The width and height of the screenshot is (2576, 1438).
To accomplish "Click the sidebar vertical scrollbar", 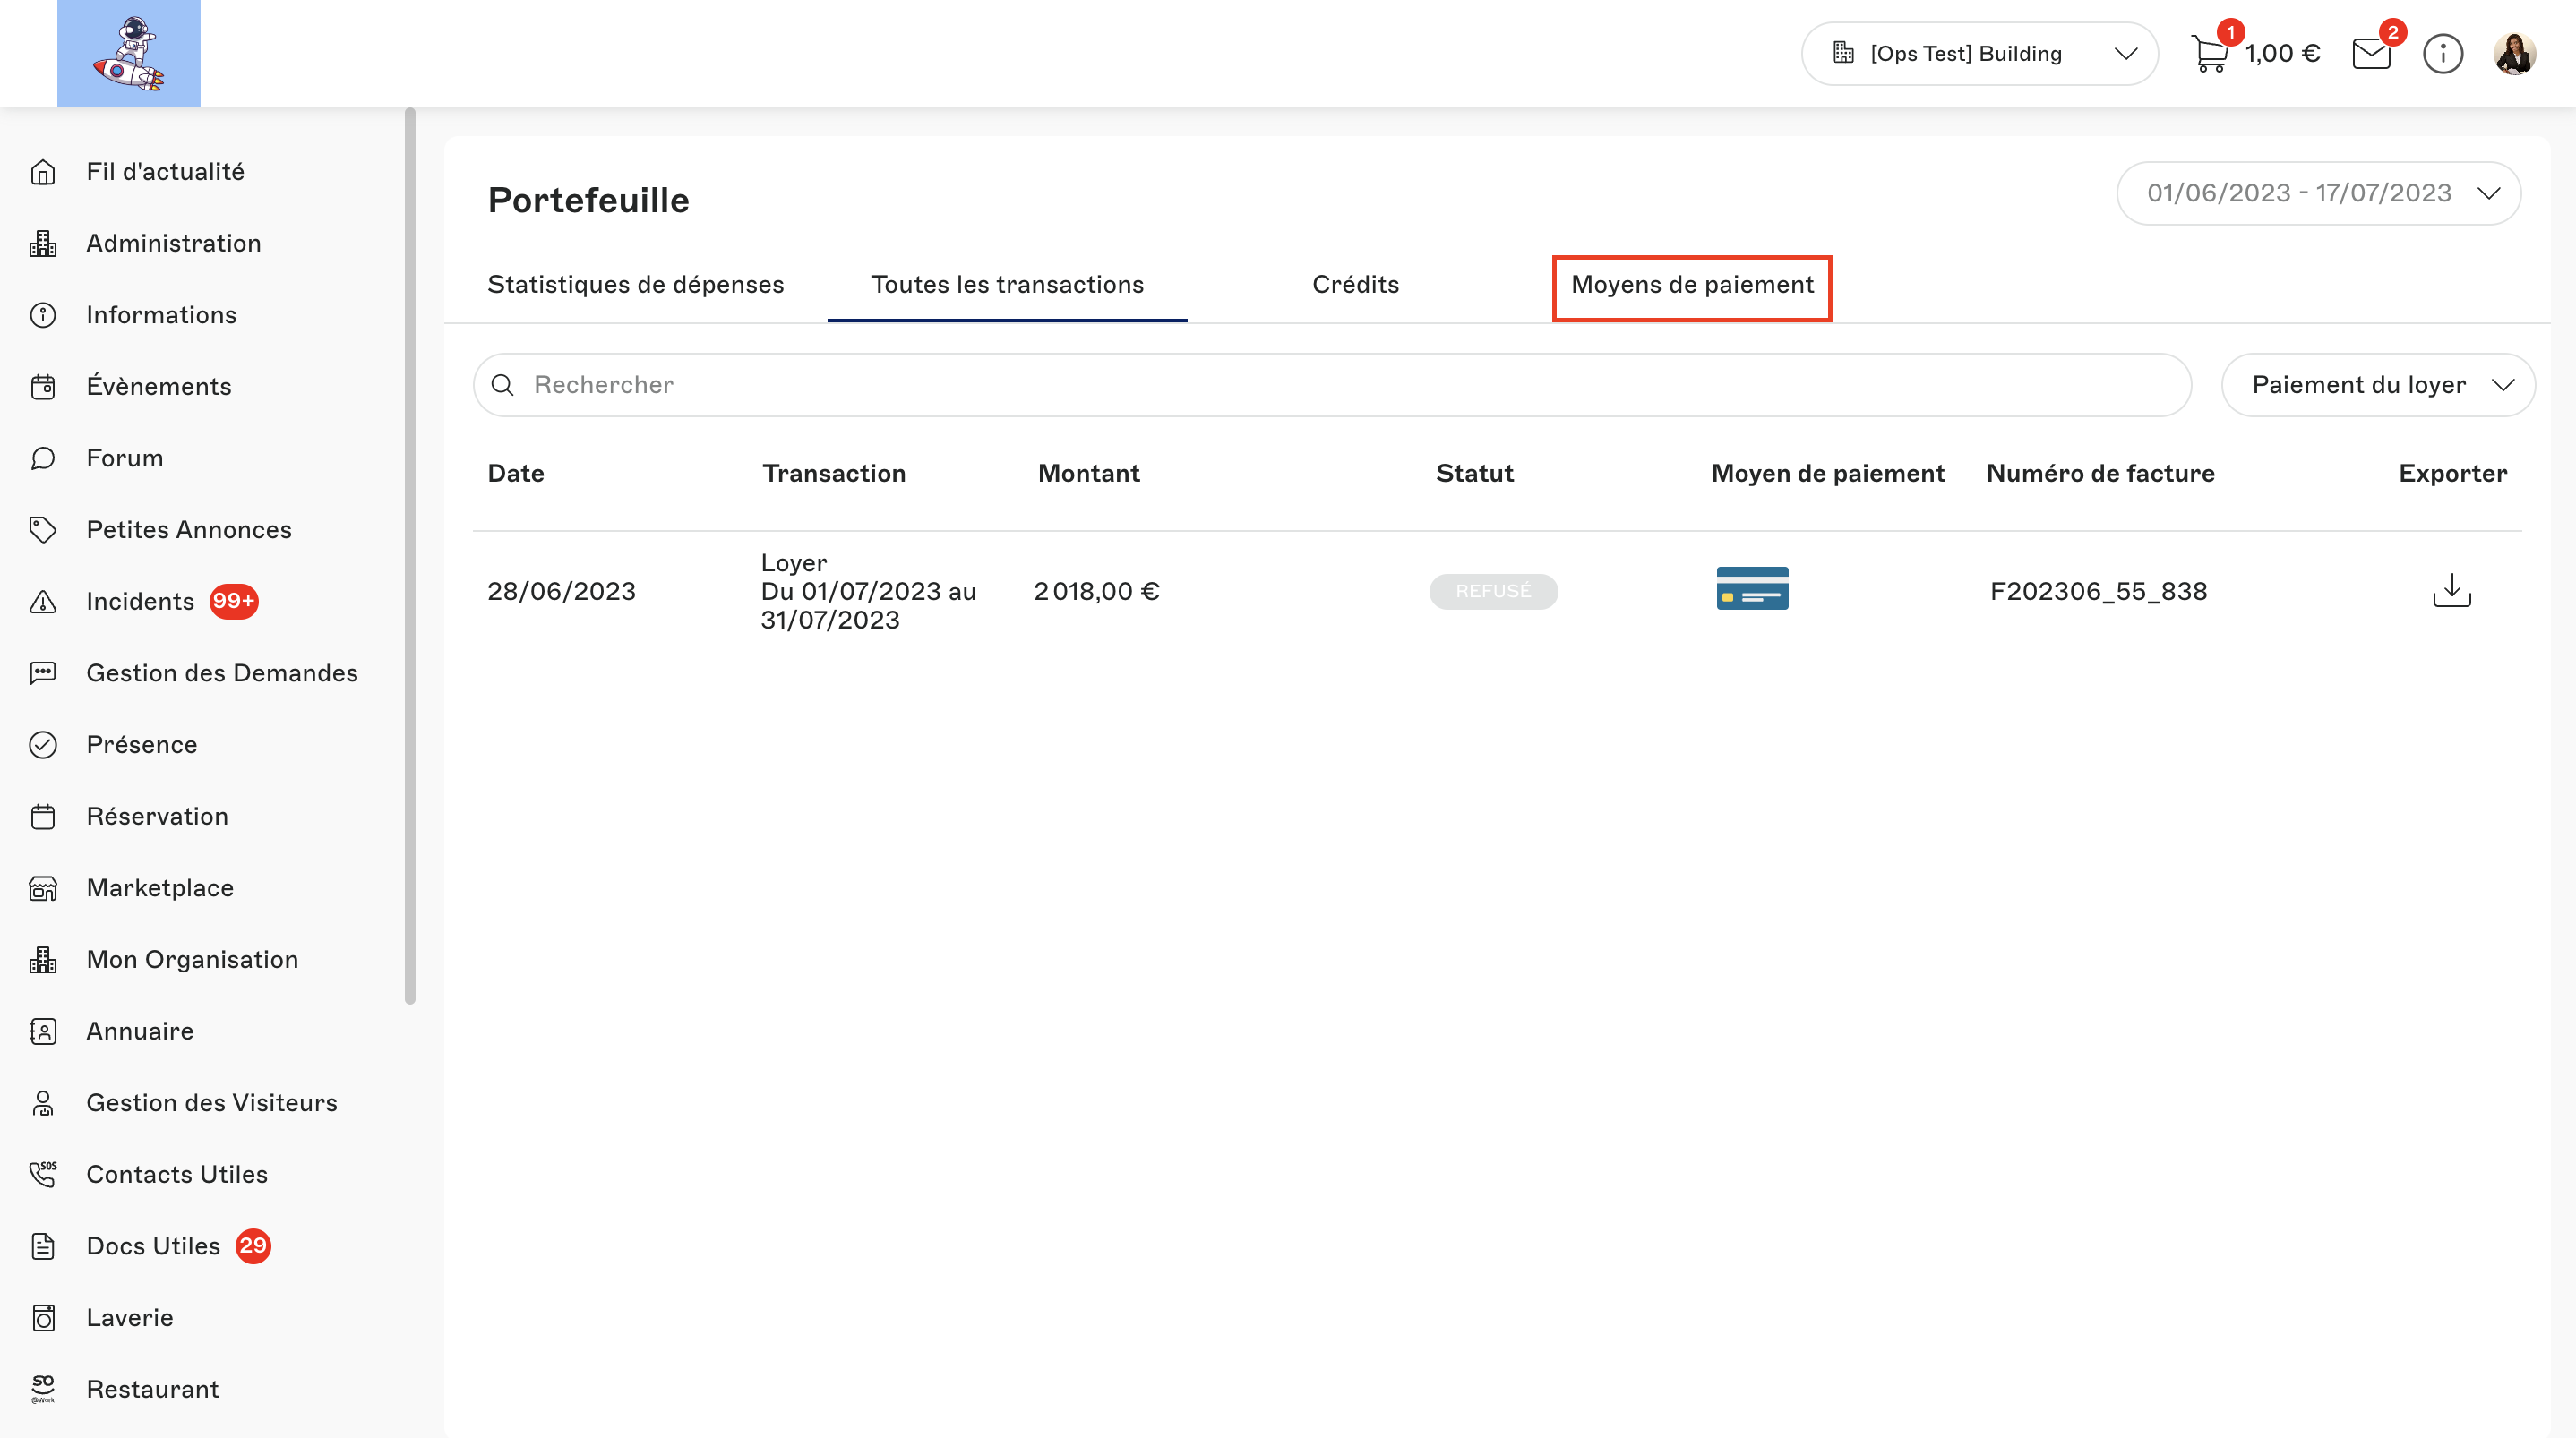I will [x=410, y=556].
